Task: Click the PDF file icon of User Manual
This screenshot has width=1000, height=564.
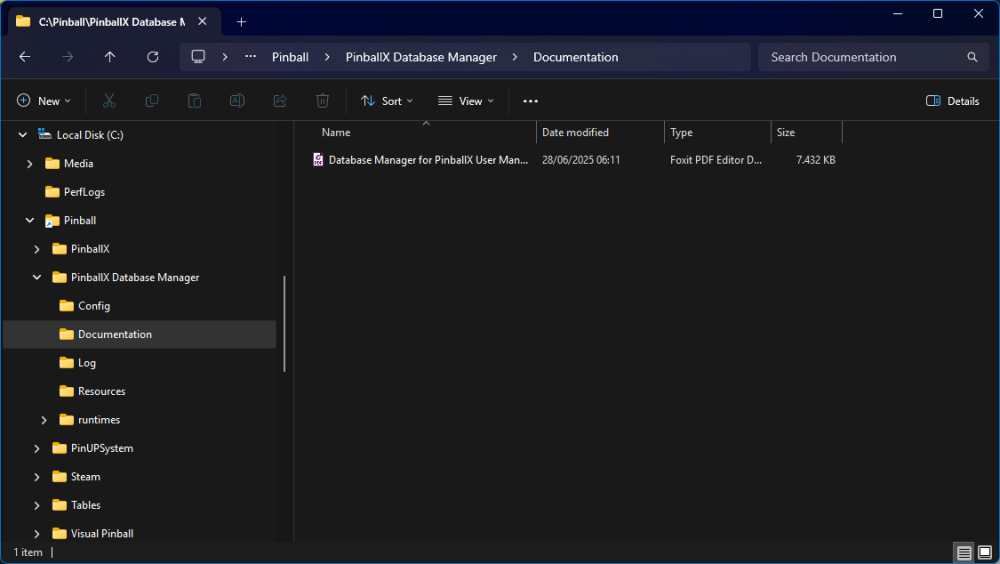Action: pyautogui.click(x=318, y=160)
